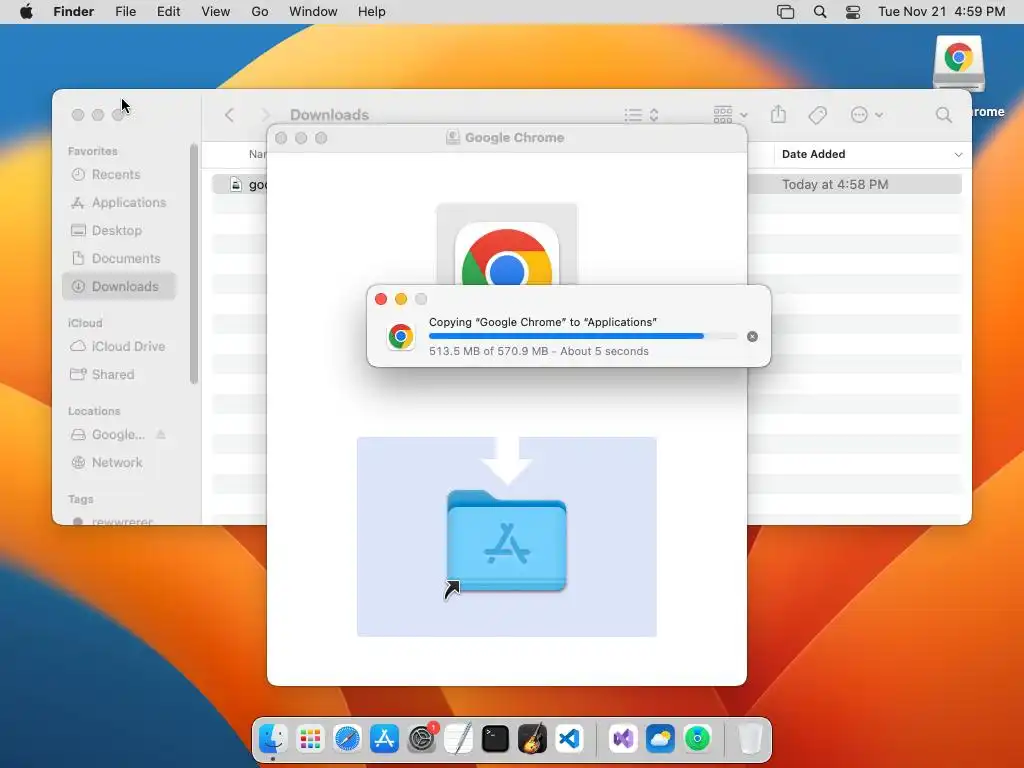Click the Applications folder shortcut in installer
The height and width of the screenshot is (768, 1024).
point(507,541)
